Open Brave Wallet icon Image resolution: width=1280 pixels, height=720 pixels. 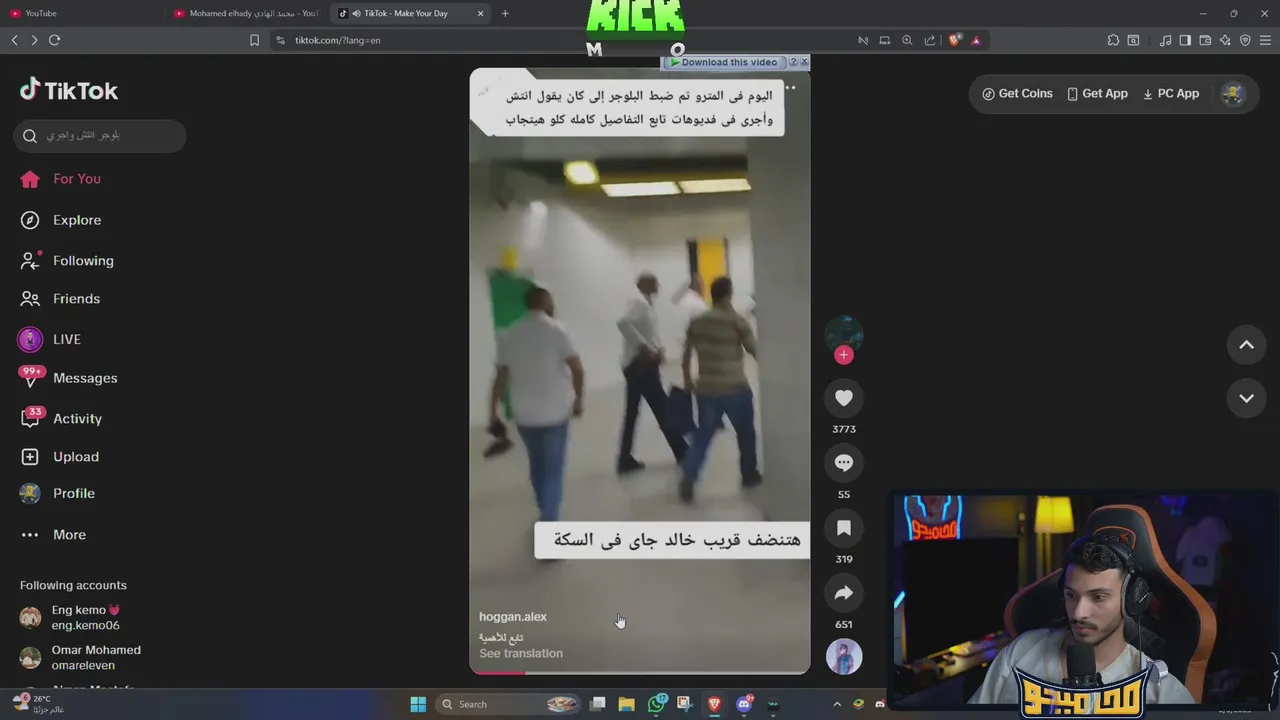(x=1205, y=40)
